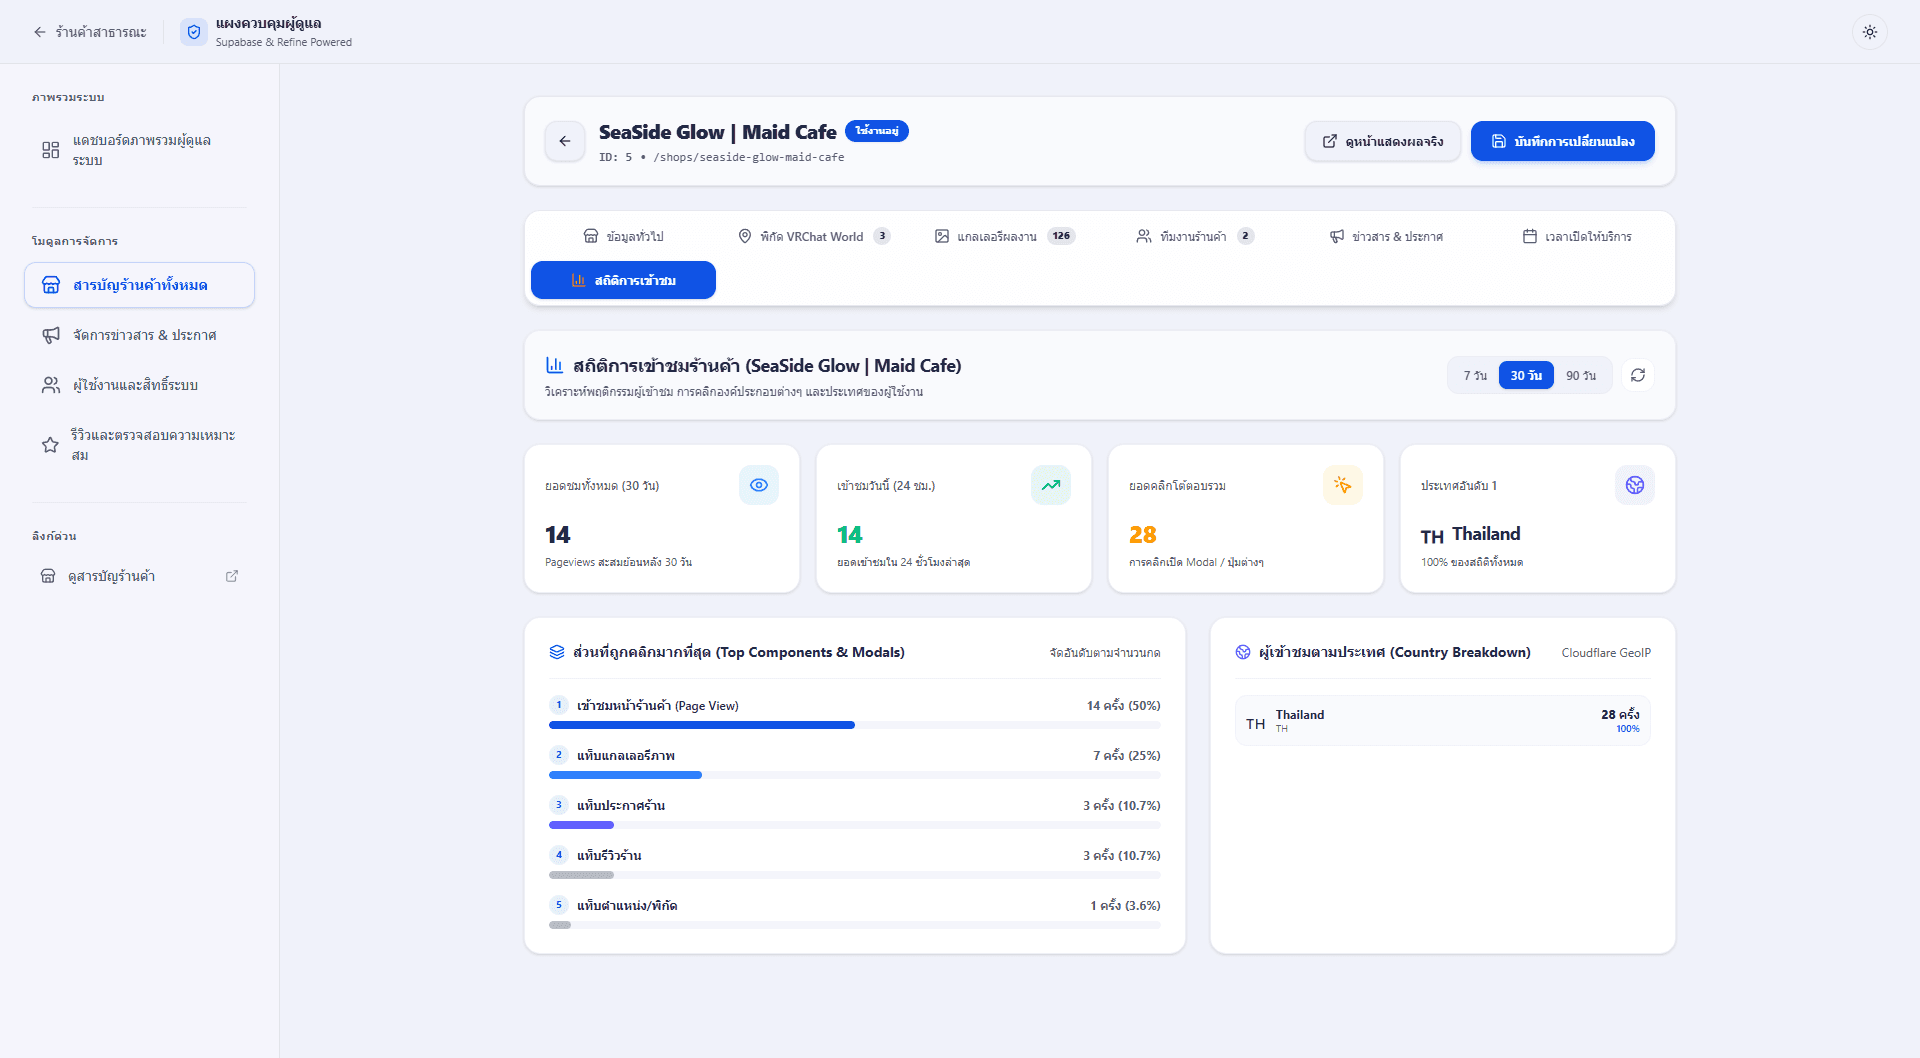Click the ดูหน้าแสดงผลจริง button

tap(1383, 141)
